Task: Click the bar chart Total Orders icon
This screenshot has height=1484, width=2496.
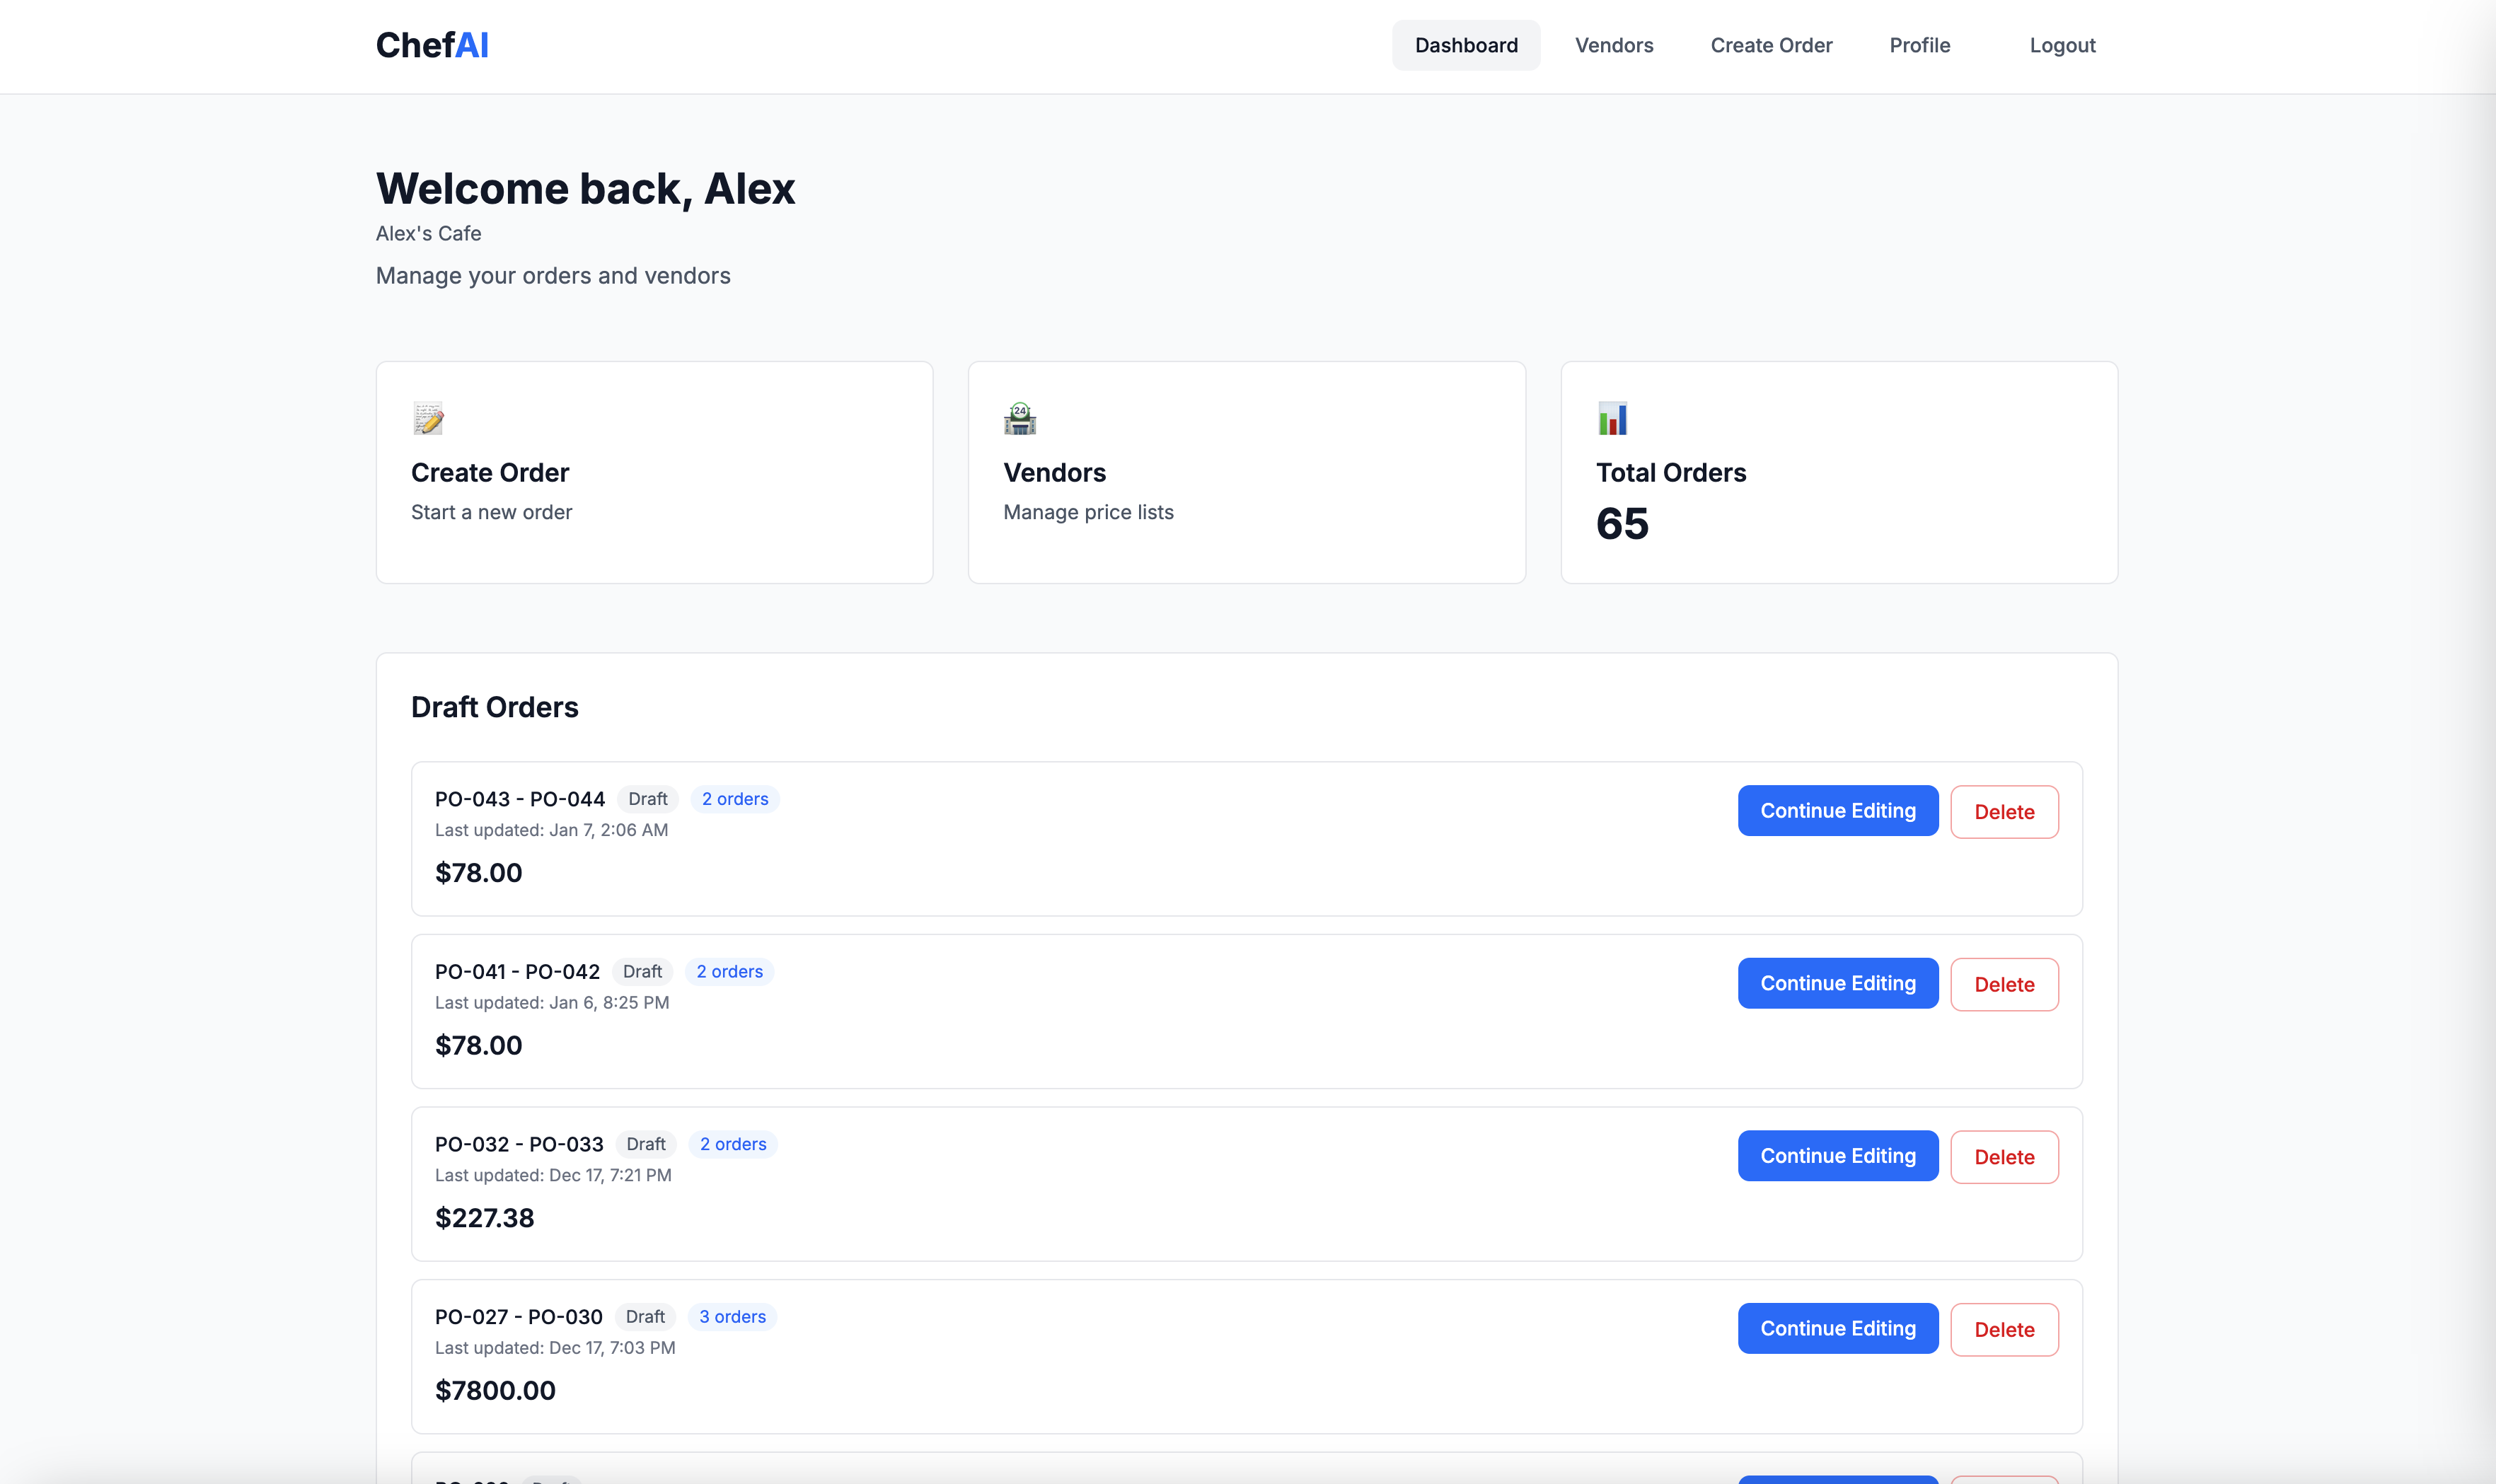Action: (x=1612, y=418)
